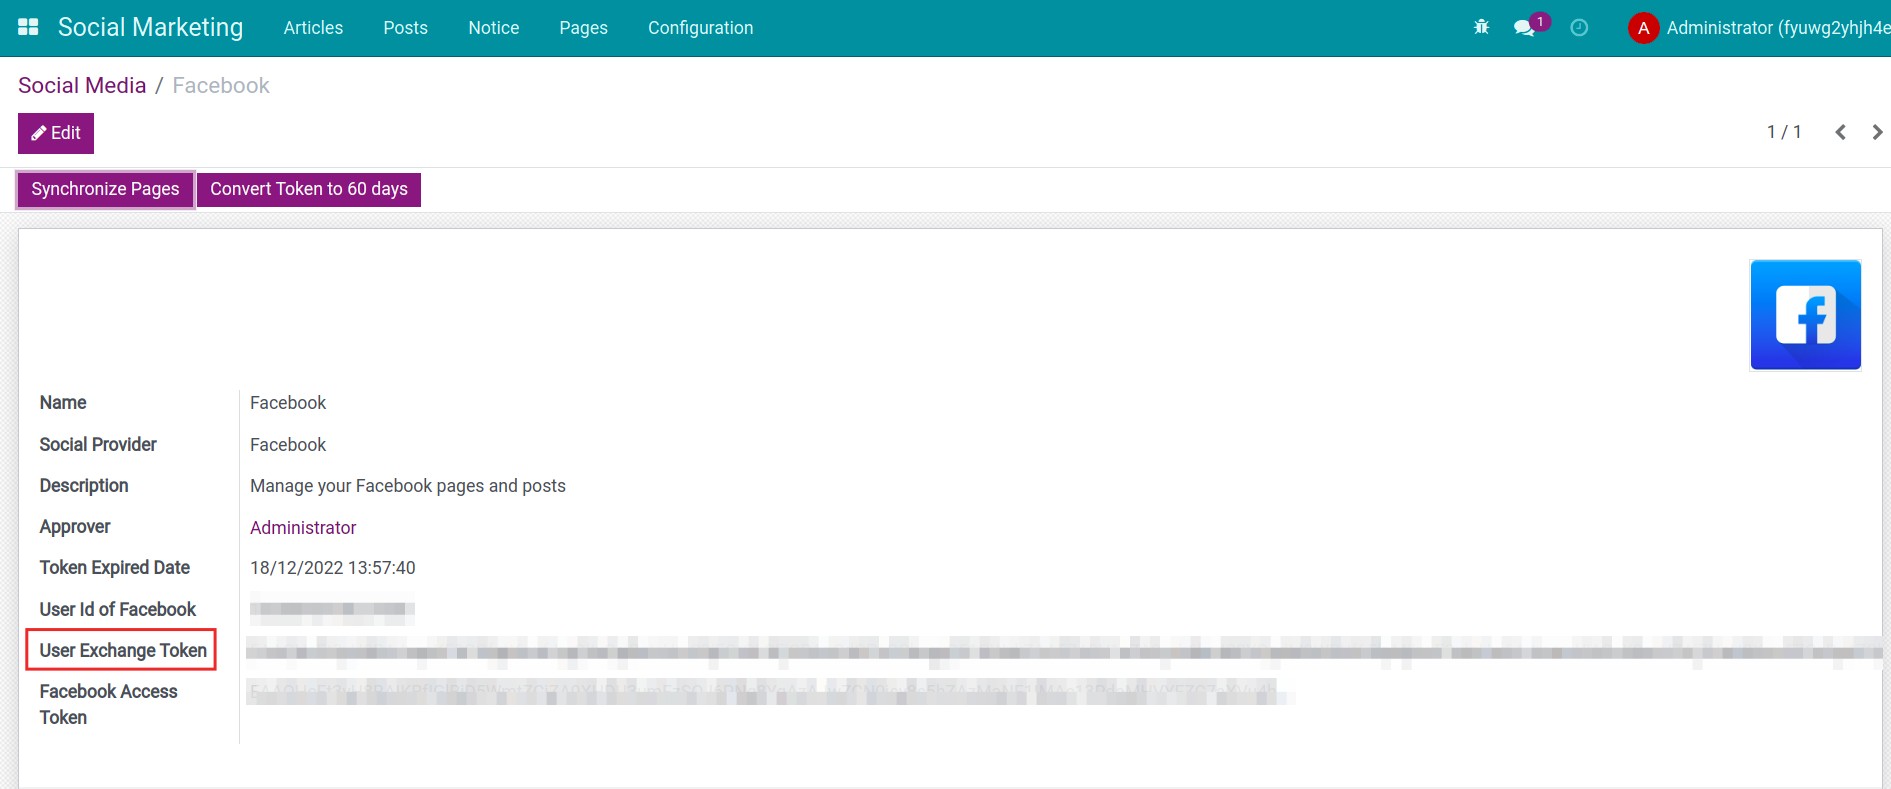This screenshot has height=789, width=1891.
Task: Open the activities clock icon
Action: pos(1579,27)
